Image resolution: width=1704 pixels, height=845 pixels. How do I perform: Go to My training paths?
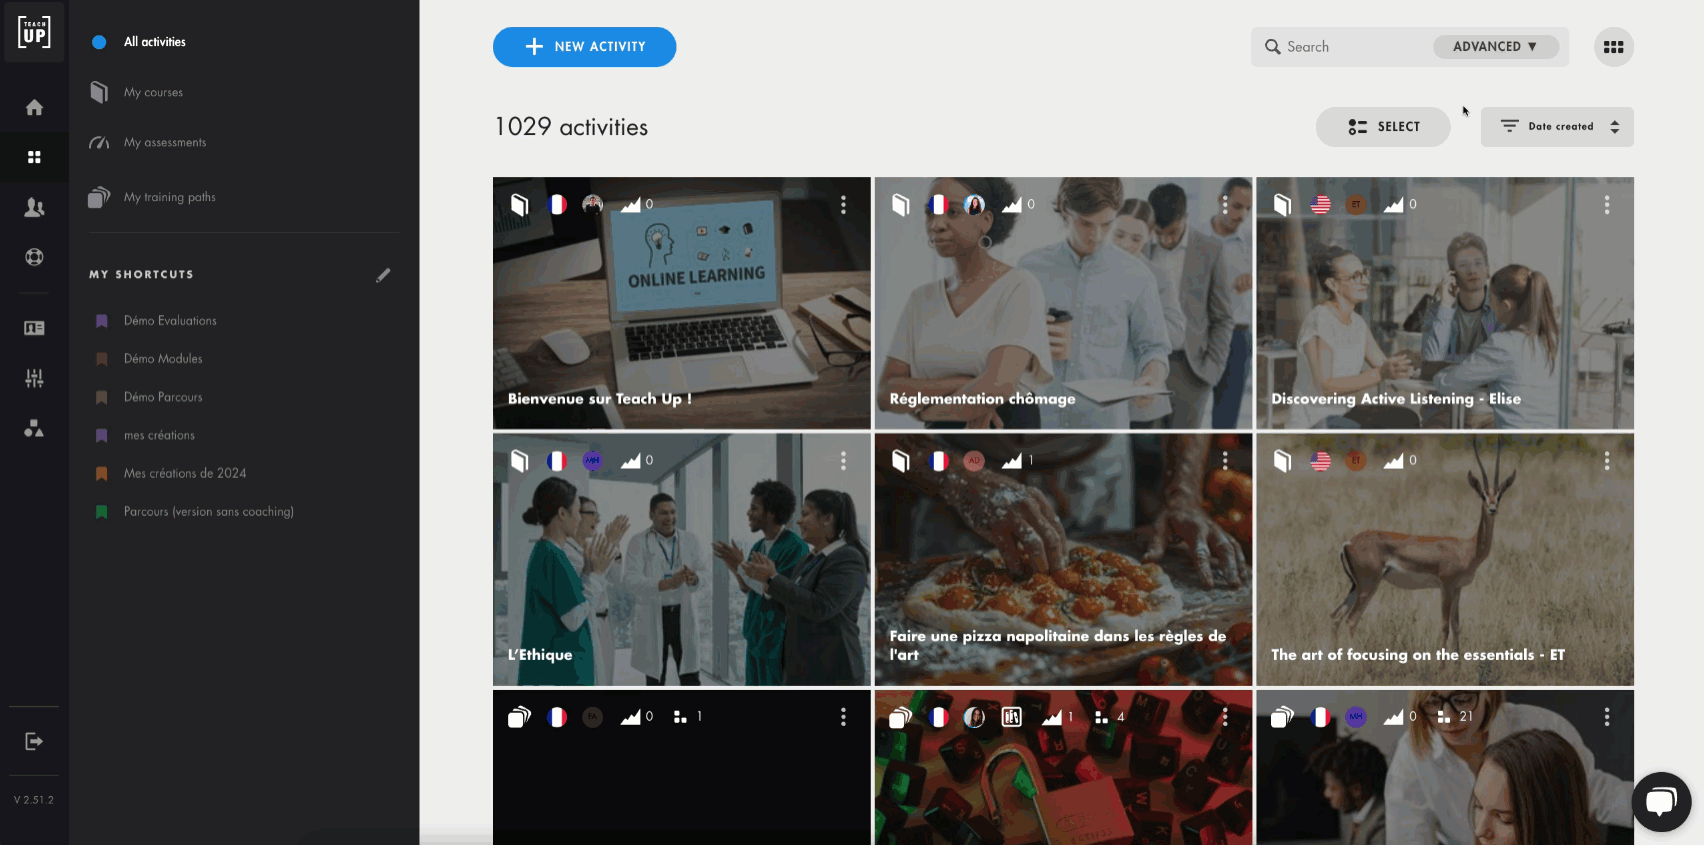point(170,197)
